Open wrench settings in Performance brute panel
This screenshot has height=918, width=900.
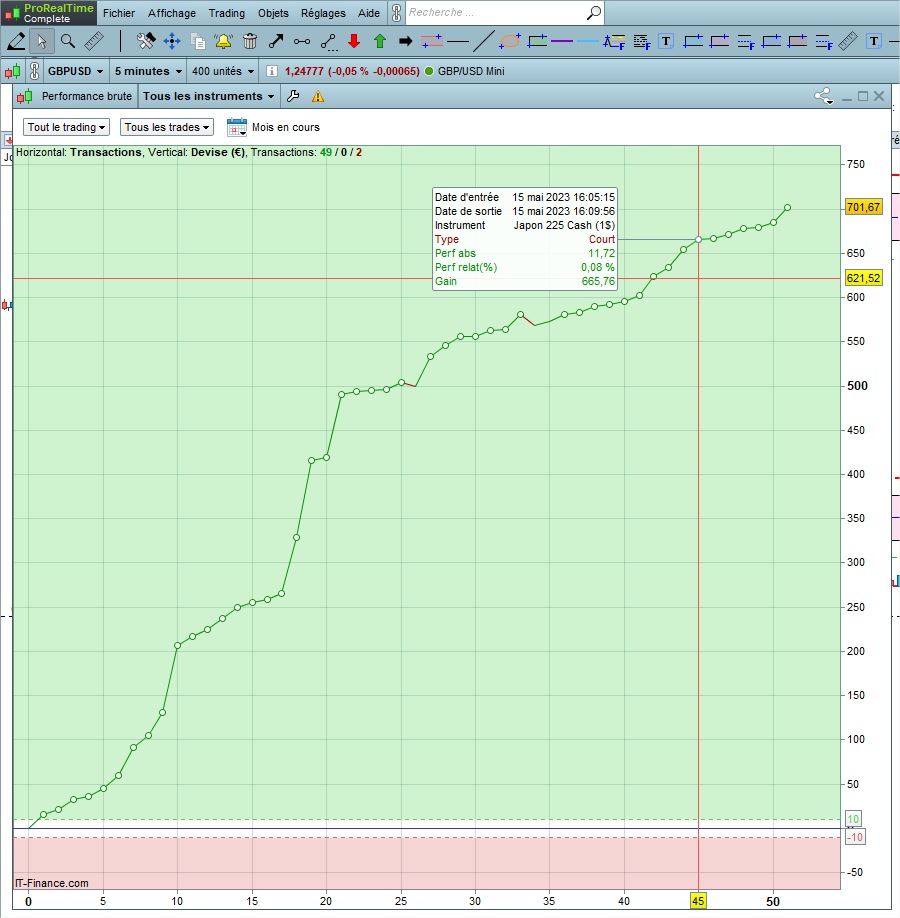click(x=293, y=96)
